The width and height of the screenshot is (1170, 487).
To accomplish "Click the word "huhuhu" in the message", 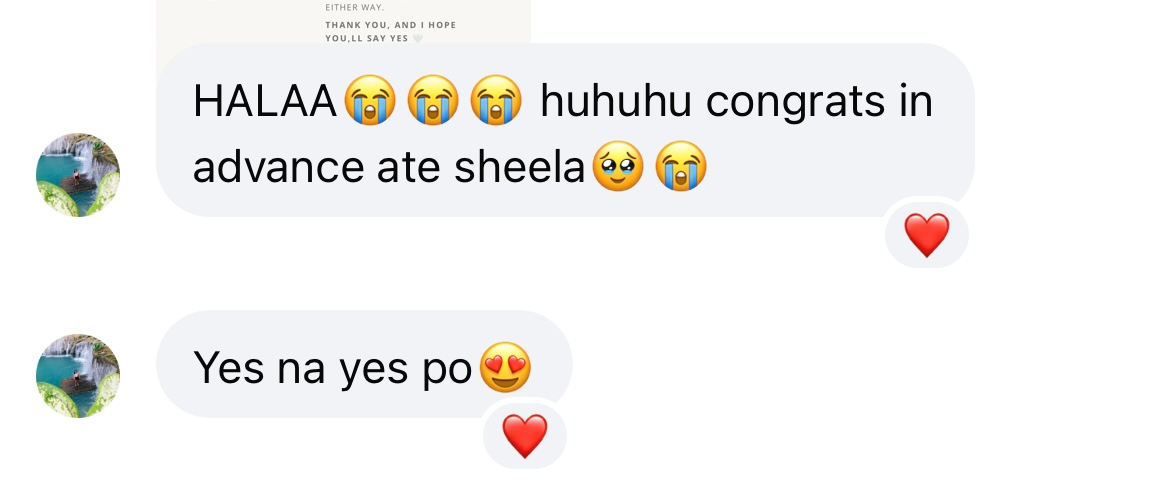I will (x=616, y=101).
